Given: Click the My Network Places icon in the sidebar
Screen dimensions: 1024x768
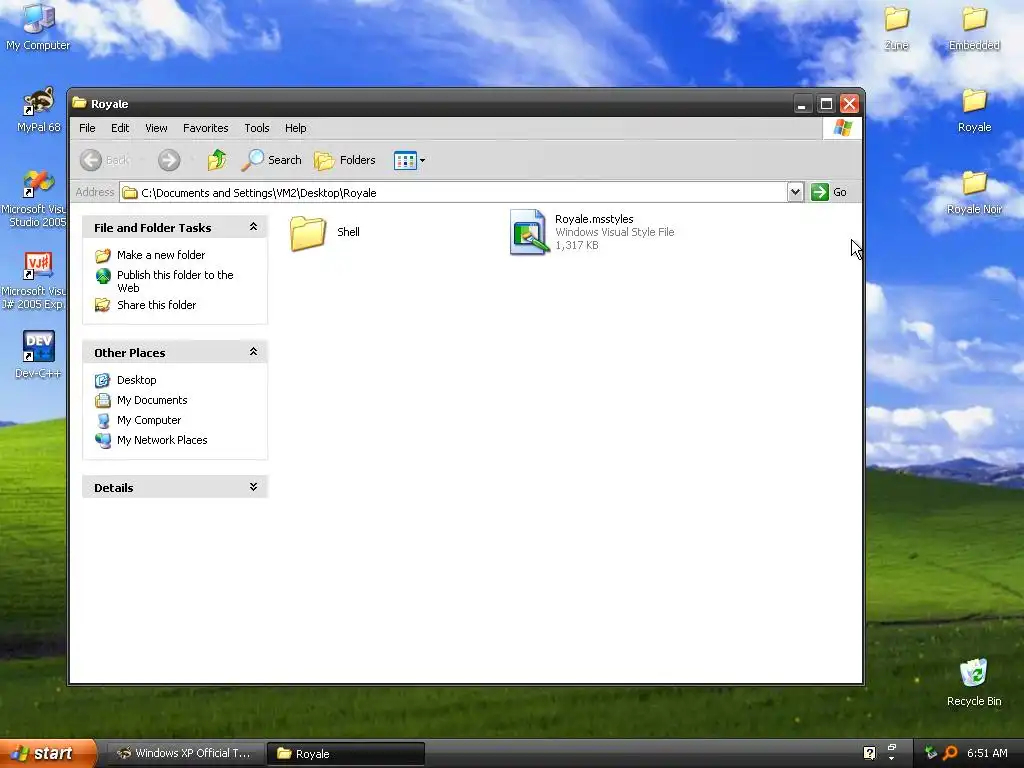Looking at the screenshot, I should (103, 441).
